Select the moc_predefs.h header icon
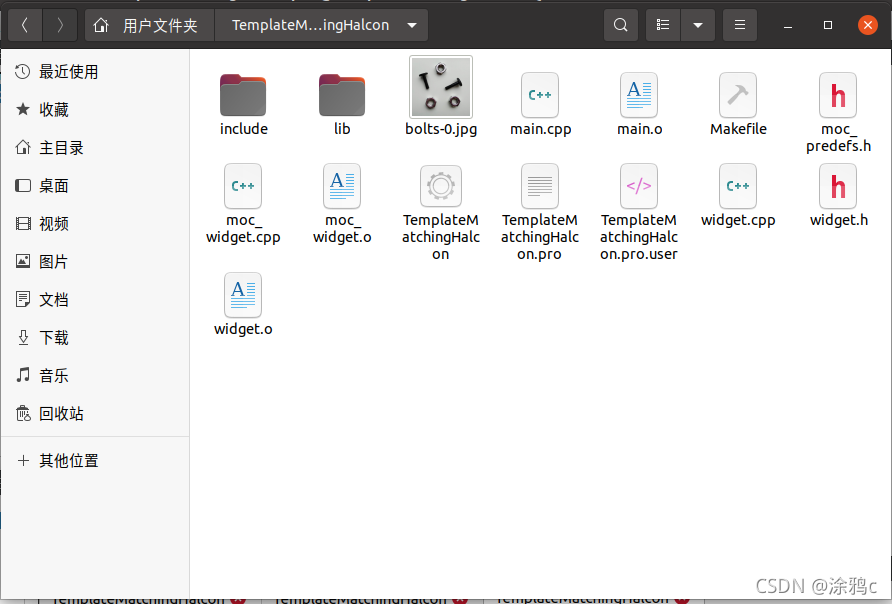 point(837,95)
